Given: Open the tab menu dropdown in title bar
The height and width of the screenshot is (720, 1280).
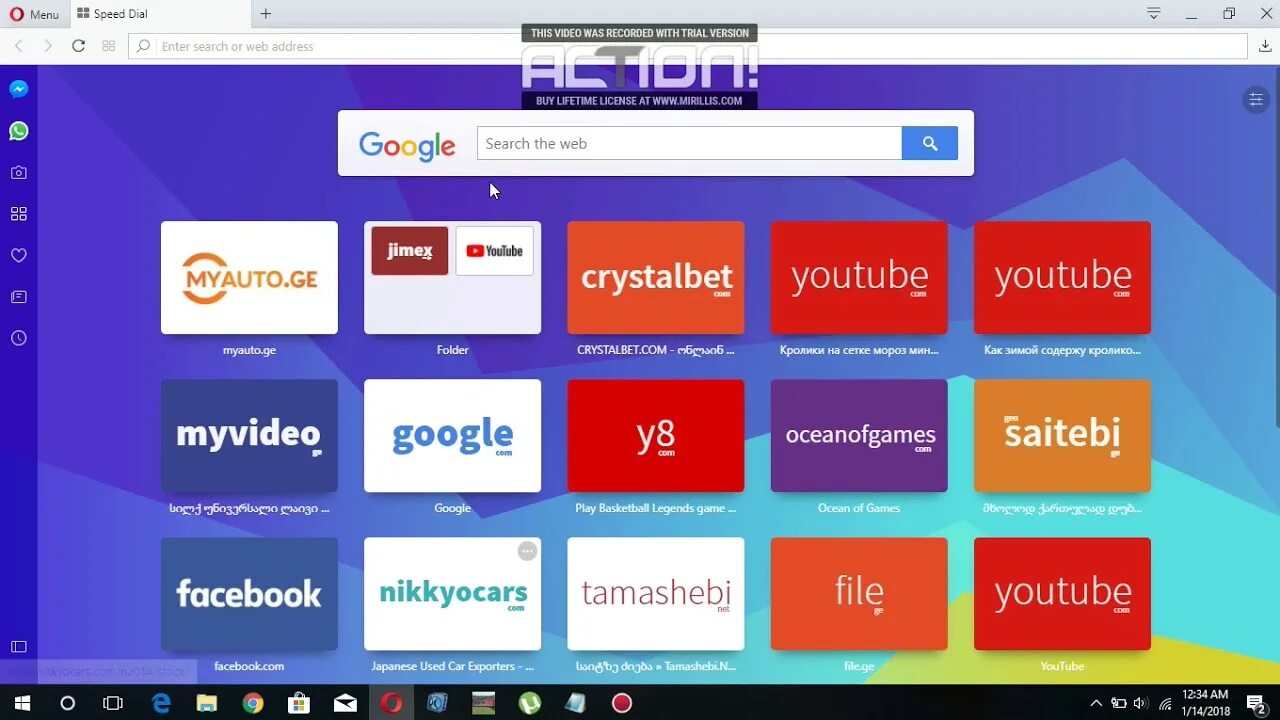Looking at the screenshot, I should click(1154, 14).
